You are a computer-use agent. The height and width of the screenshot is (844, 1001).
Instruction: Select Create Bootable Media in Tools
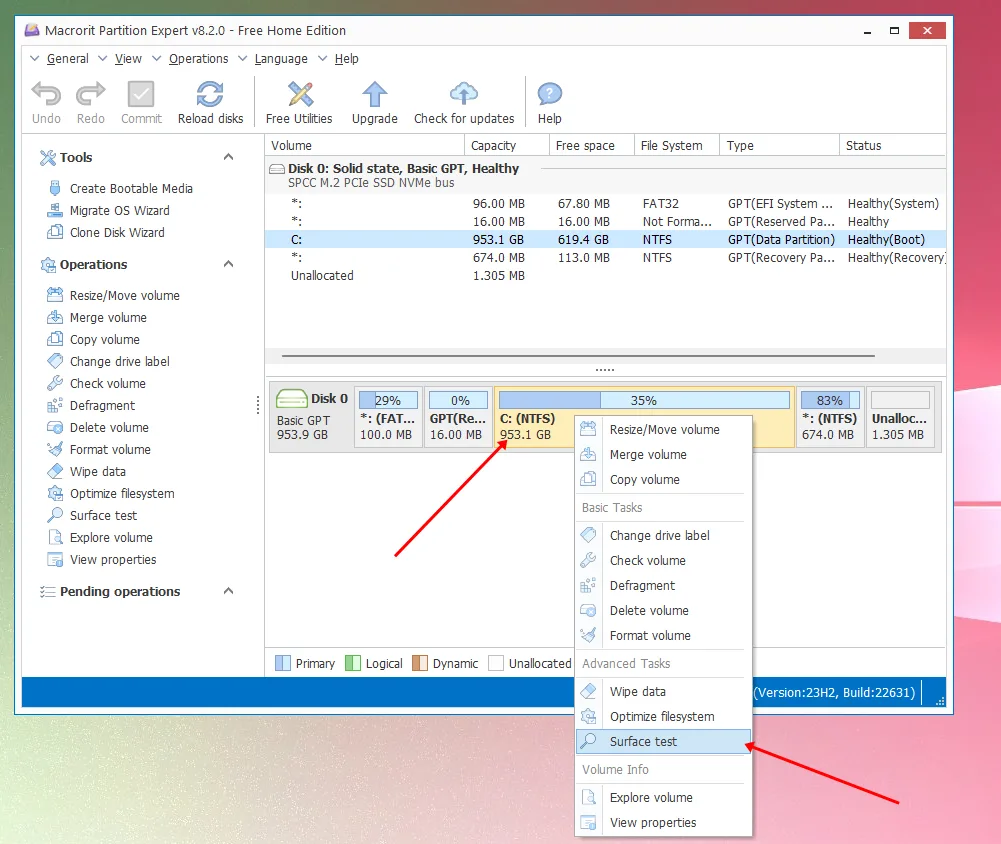pos(131,188)
